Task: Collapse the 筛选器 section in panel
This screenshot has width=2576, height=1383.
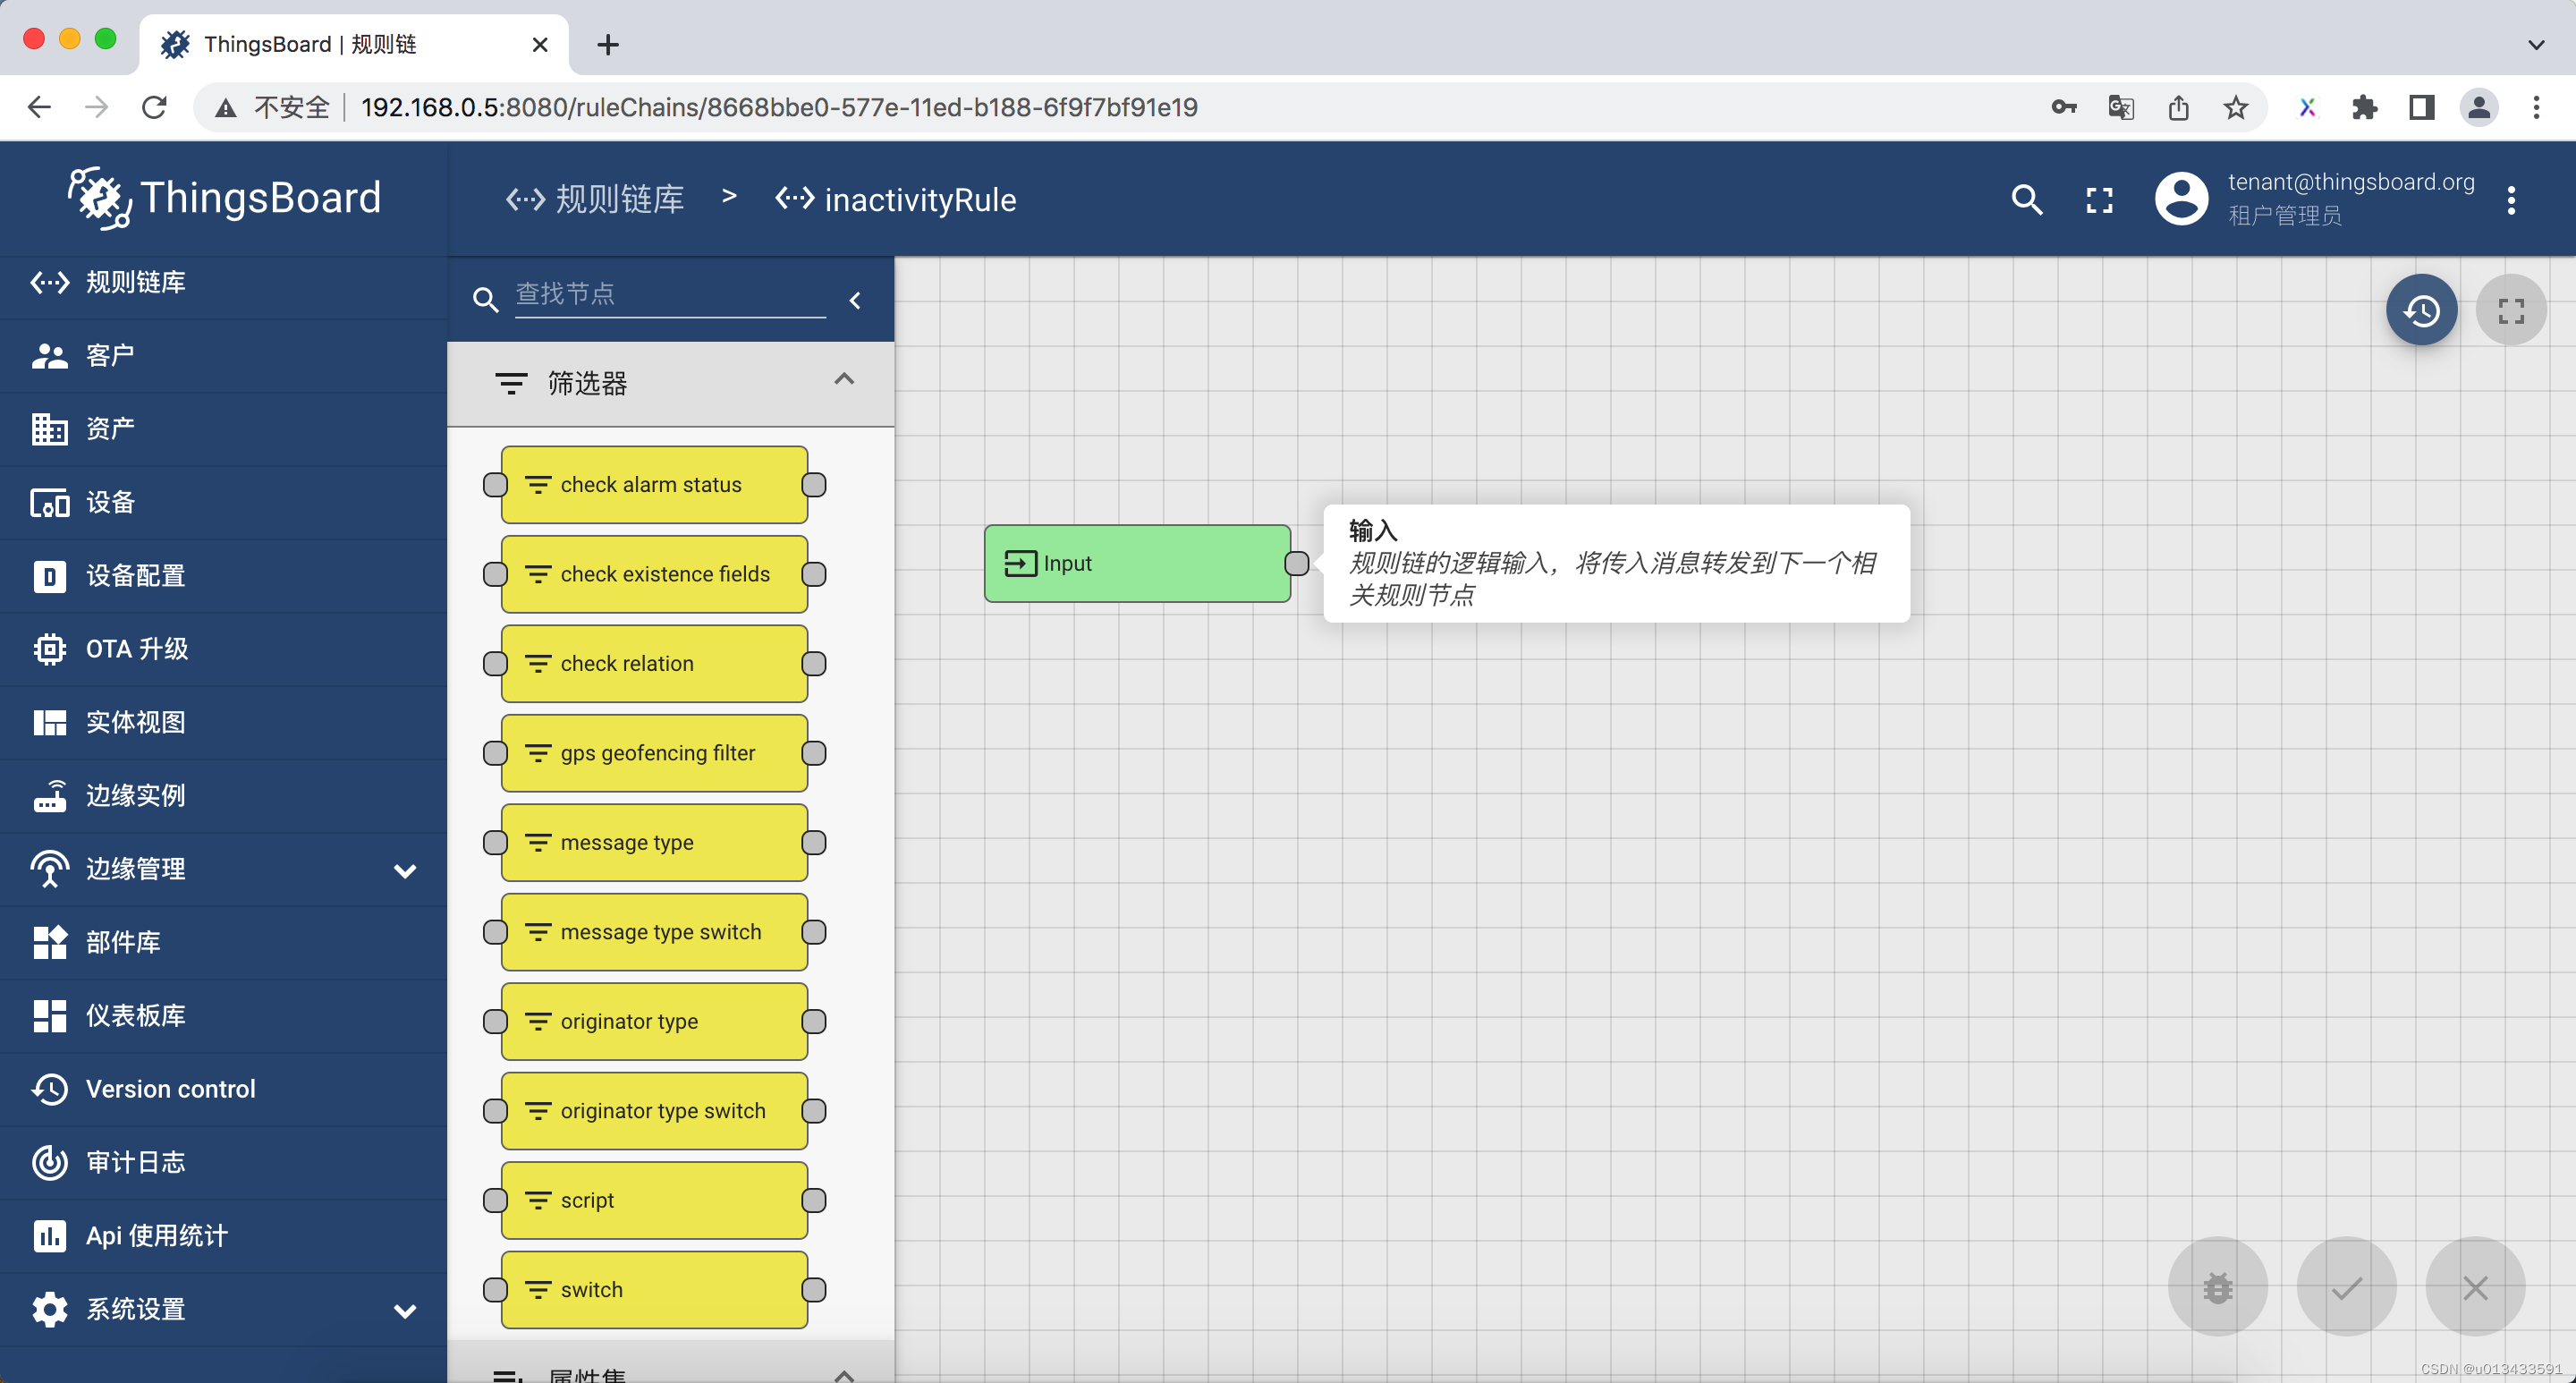Action: point(847,381)
